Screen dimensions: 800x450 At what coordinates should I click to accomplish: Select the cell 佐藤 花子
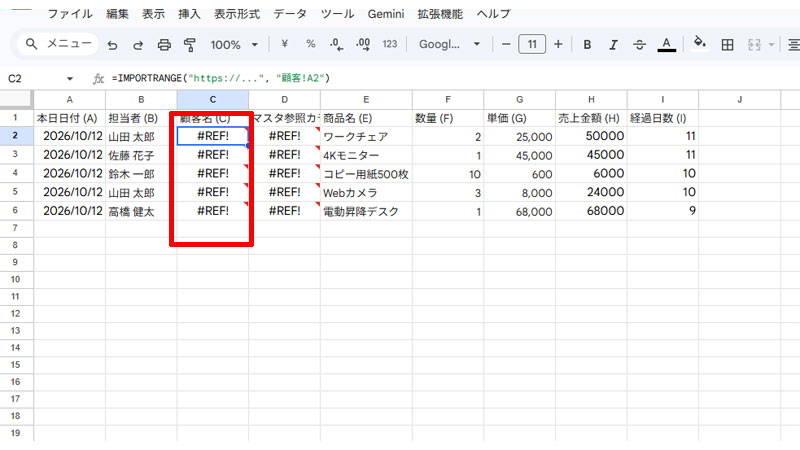[x=141, y=155]
